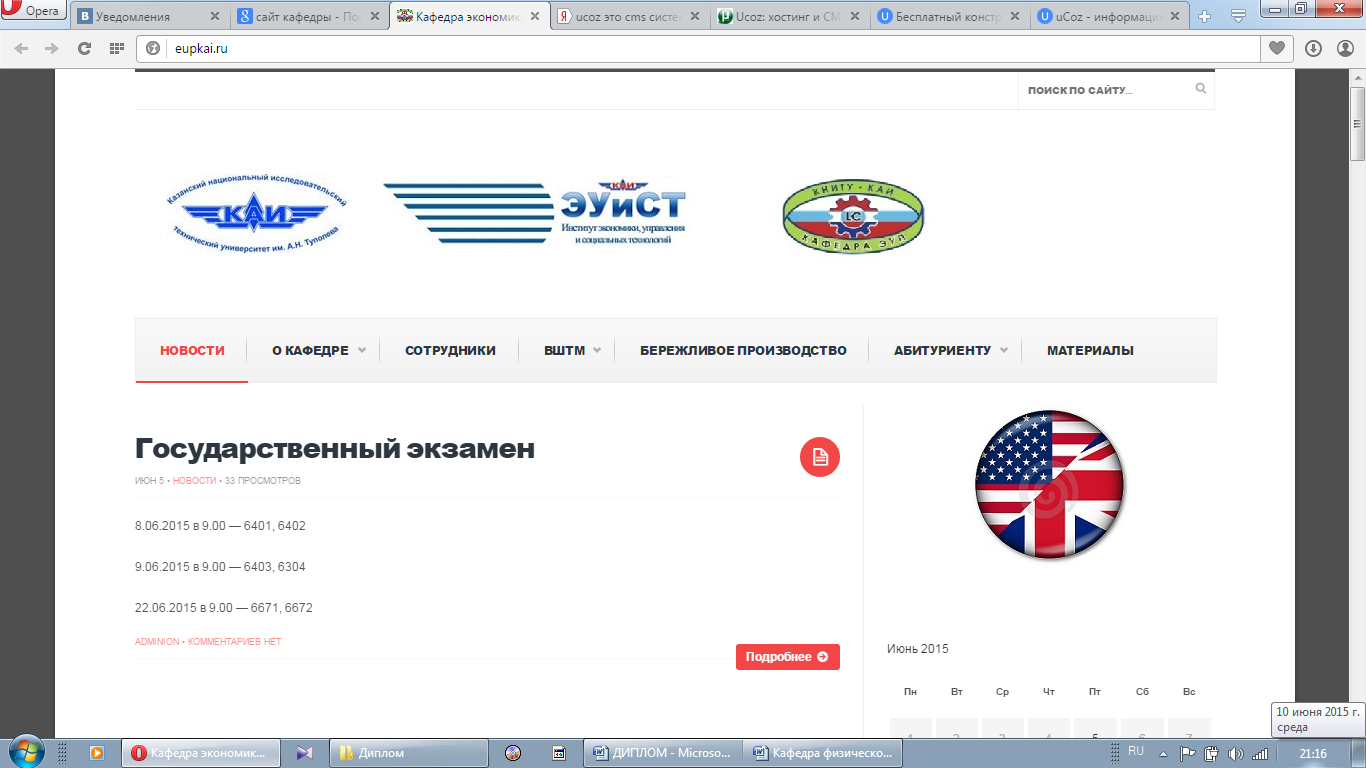
Task: Click the "Июнь 2015" calendar heading
Action: pyautogui.click(x=918, y=649)
